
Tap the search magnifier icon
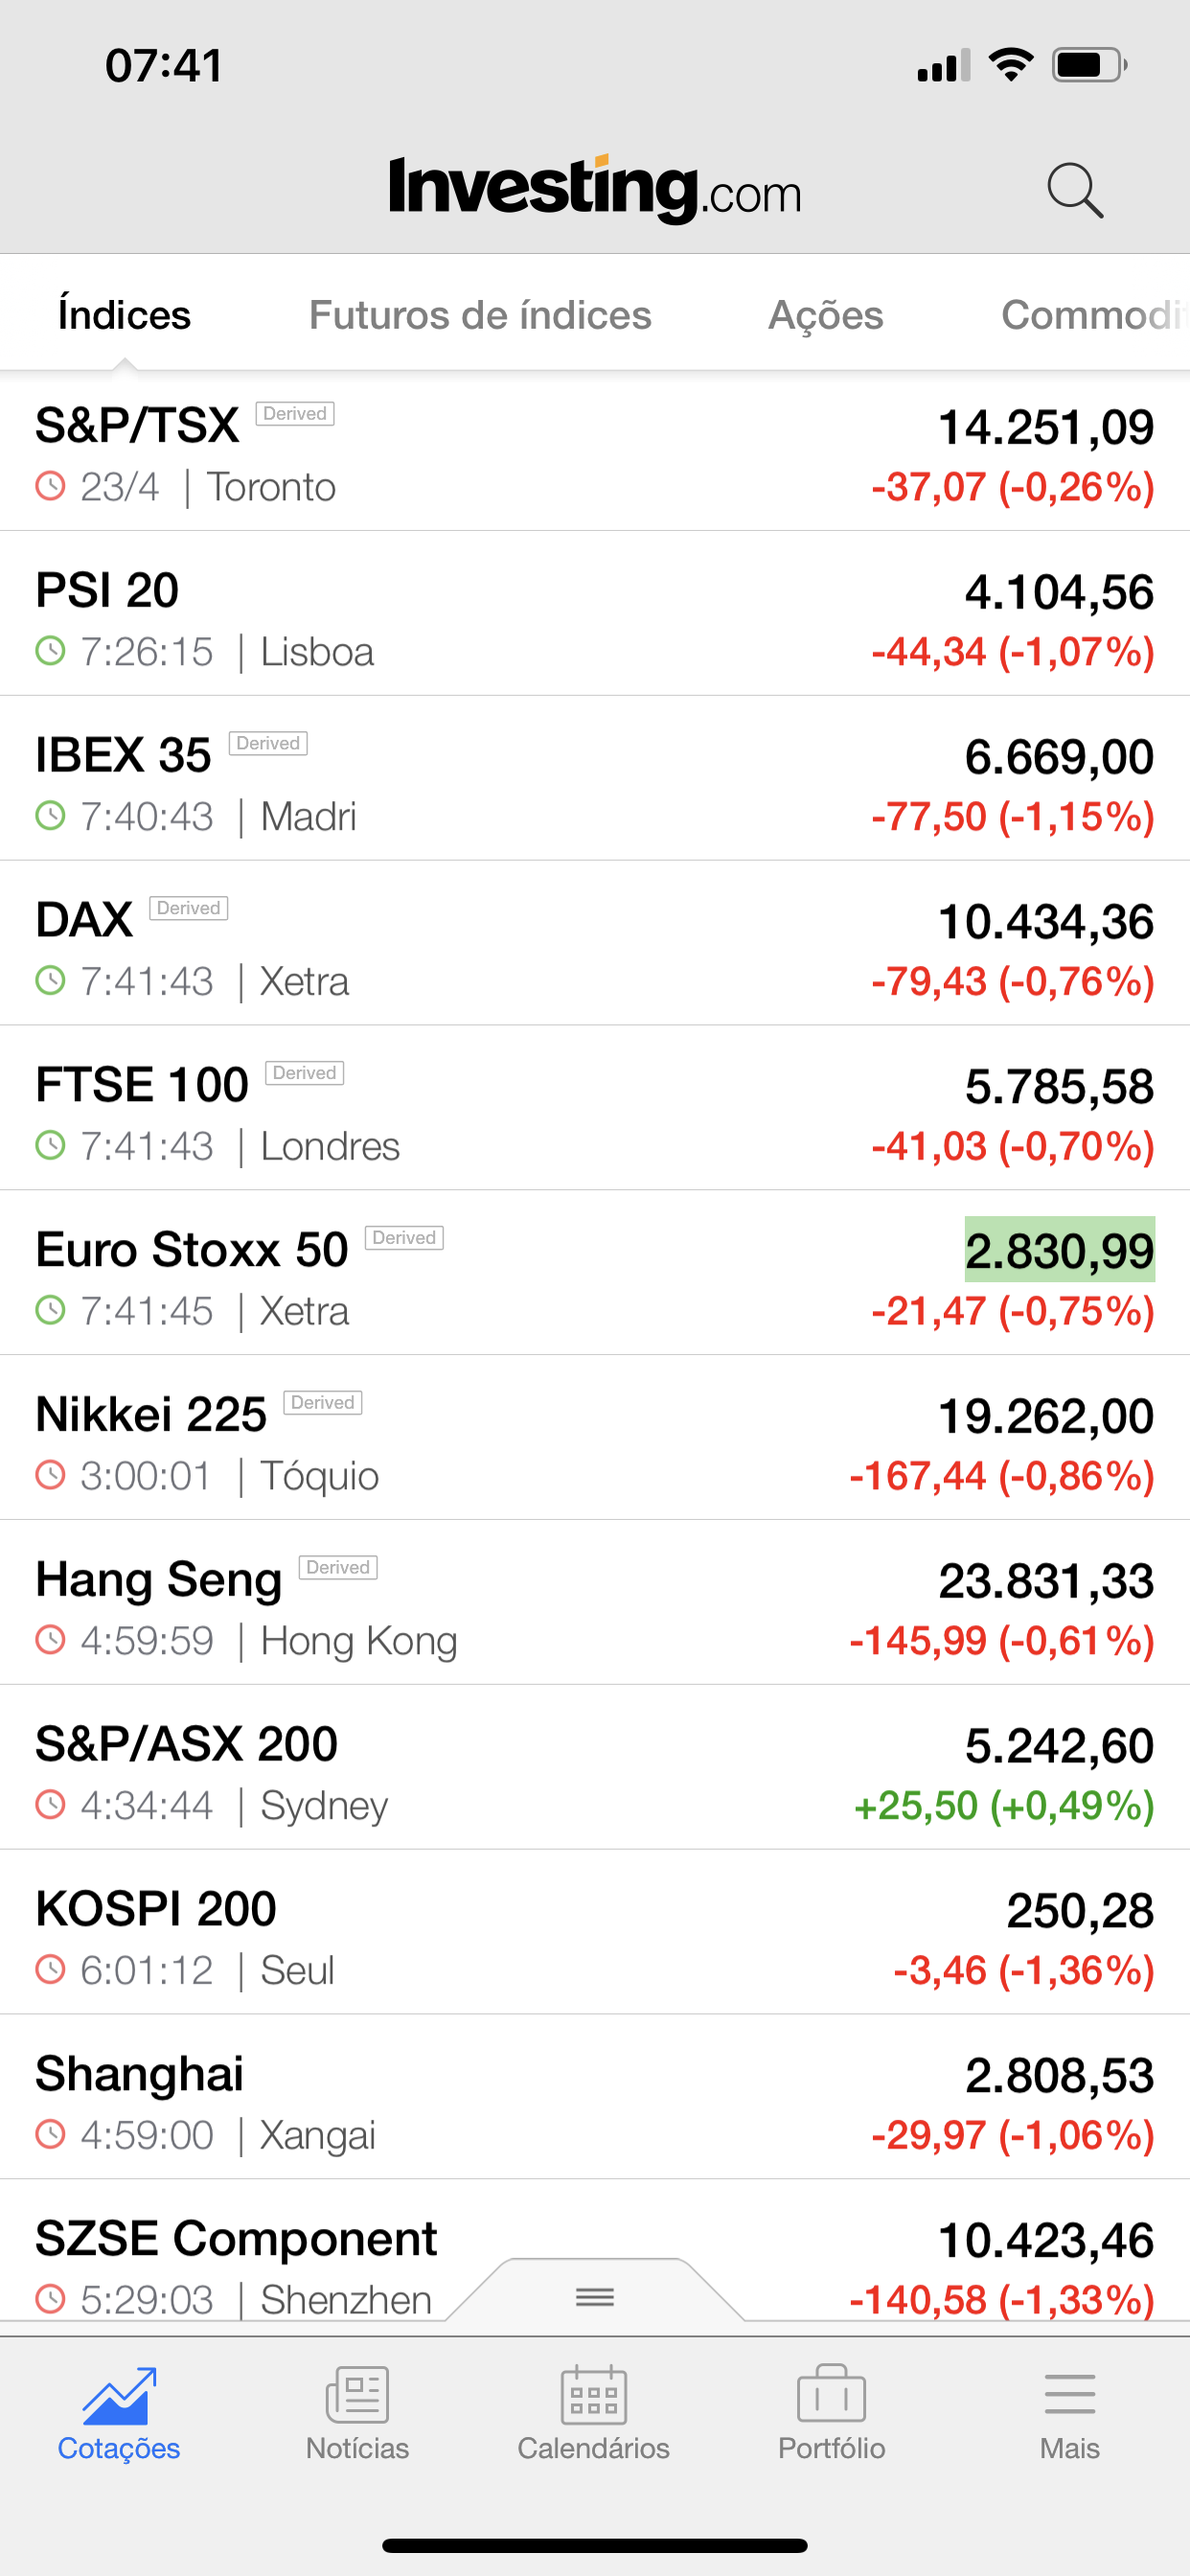coord(1075,190)
